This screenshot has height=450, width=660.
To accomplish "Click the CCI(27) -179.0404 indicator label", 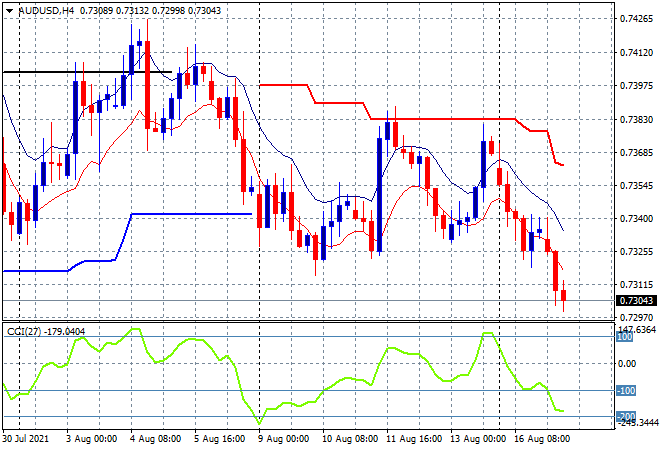I will click(46, 332).
